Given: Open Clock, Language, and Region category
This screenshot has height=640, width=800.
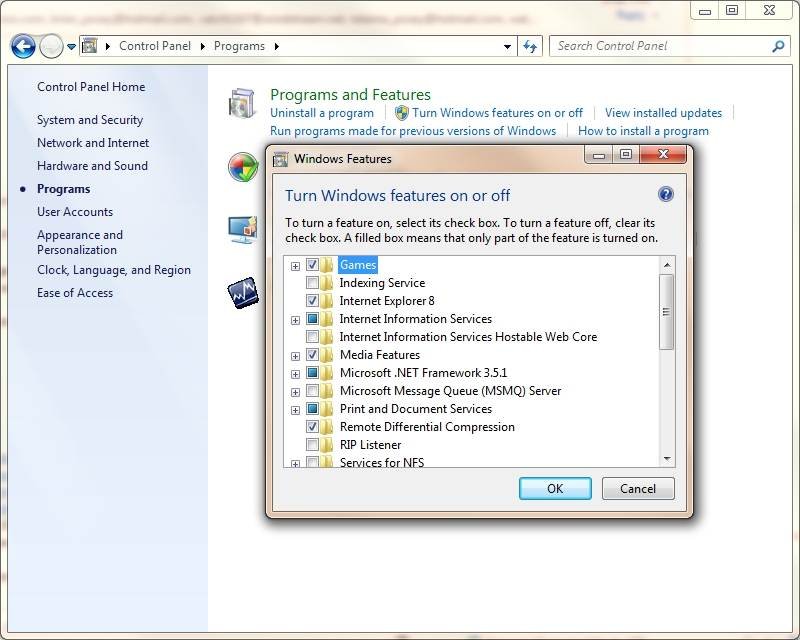Looking at the screenshot, I should tap(114, 269).
